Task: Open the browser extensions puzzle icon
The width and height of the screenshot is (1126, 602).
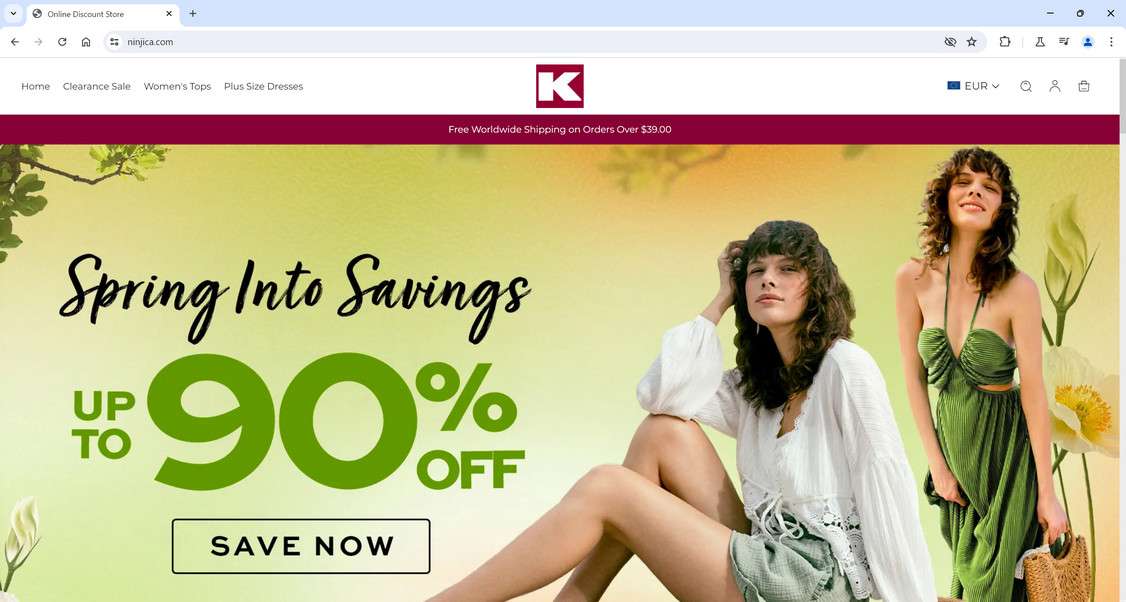Action: [1005, 42]
